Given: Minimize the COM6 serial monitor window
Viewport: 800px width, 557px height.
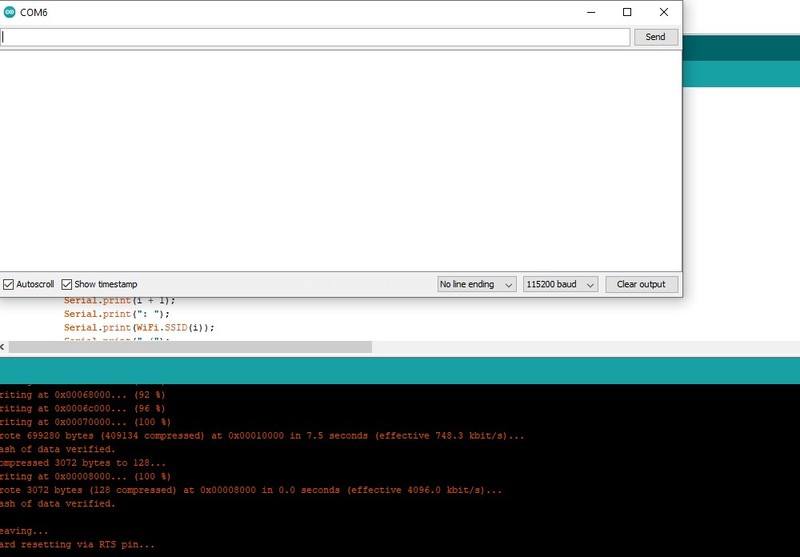Looking at the screenshot, I should click(591, 12).
